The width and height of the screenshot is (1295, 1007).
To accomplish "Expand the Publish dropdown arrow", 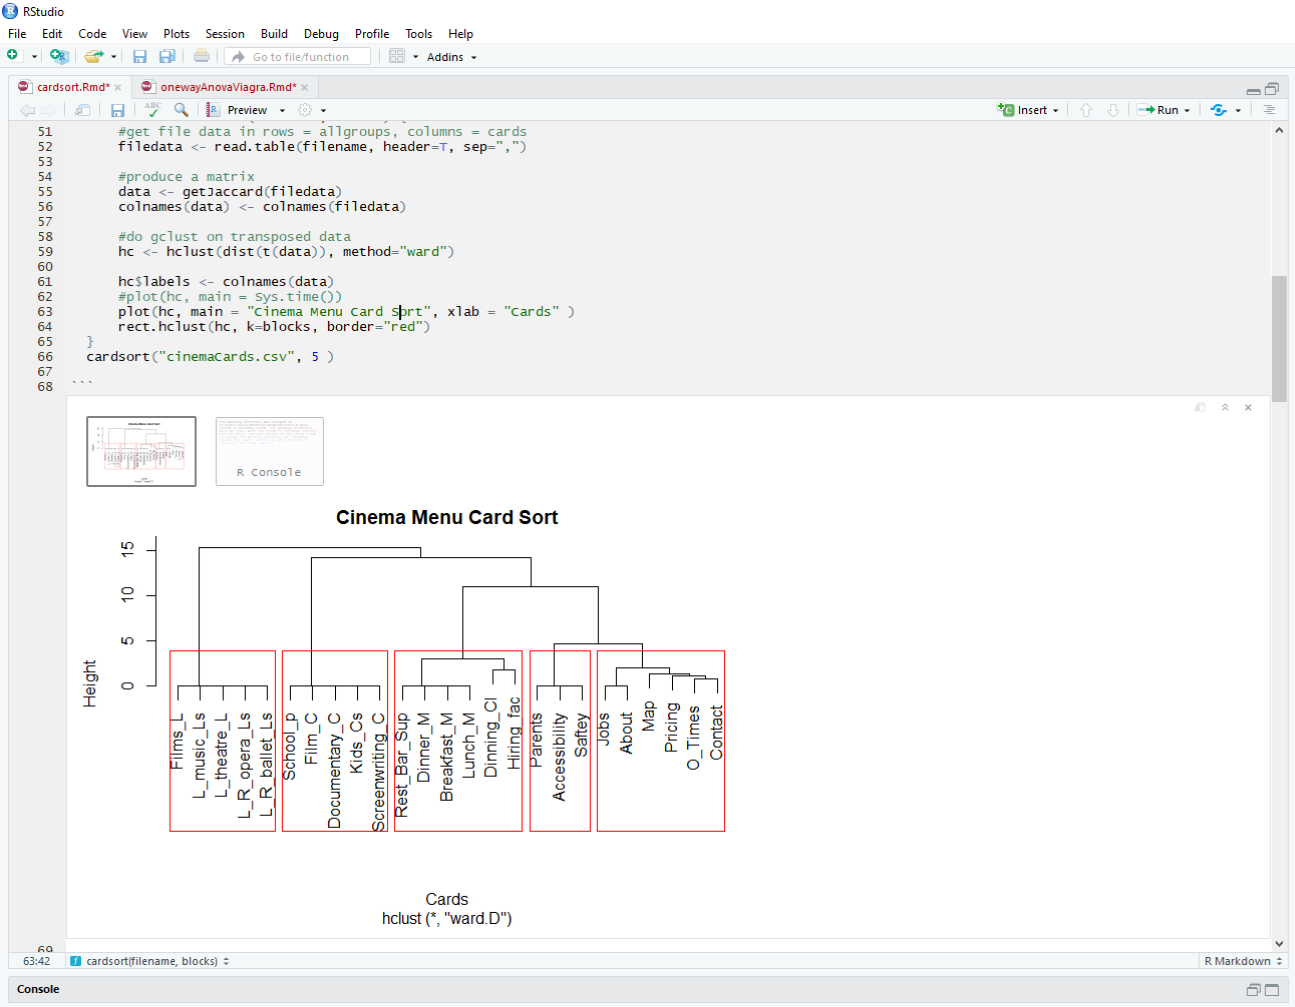I will 1238,110.
